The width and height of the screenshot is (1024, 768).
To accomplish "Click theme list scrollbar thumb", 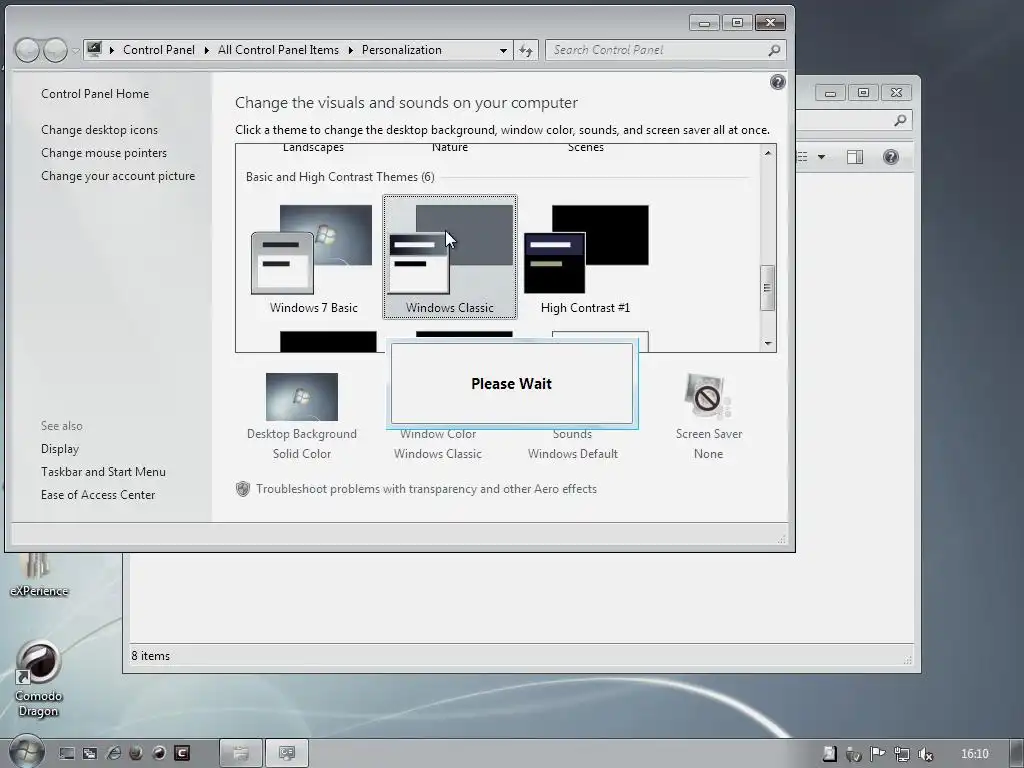I will point(768,287).
